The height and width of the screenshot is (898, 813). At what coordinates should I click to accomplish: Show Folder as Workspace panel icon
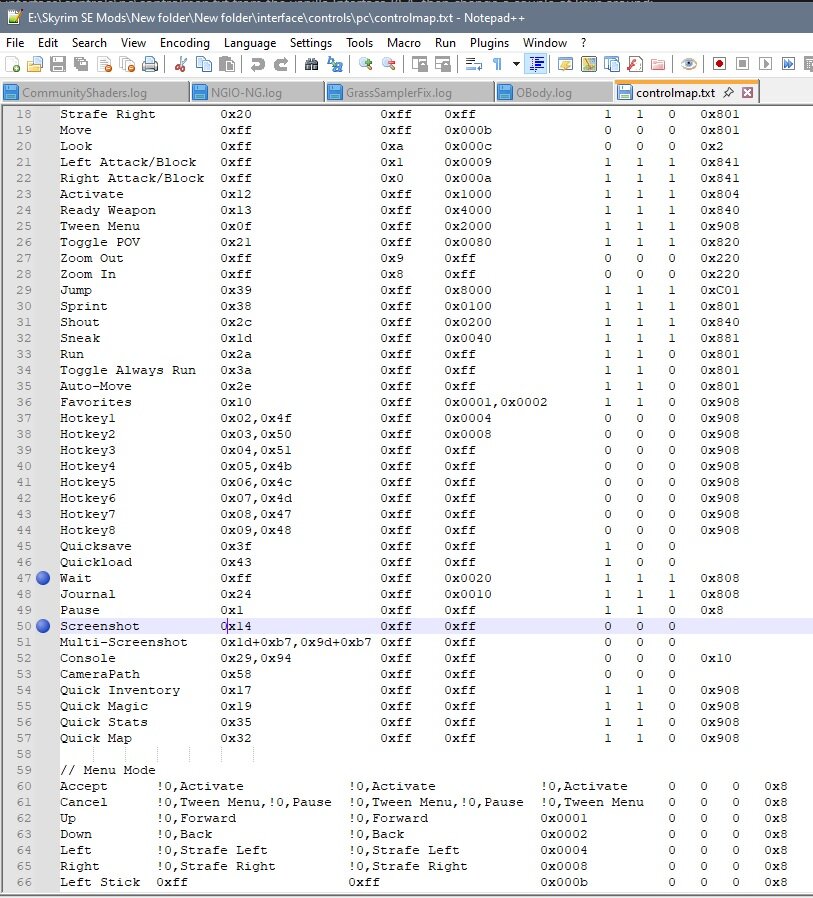[658, 64]
